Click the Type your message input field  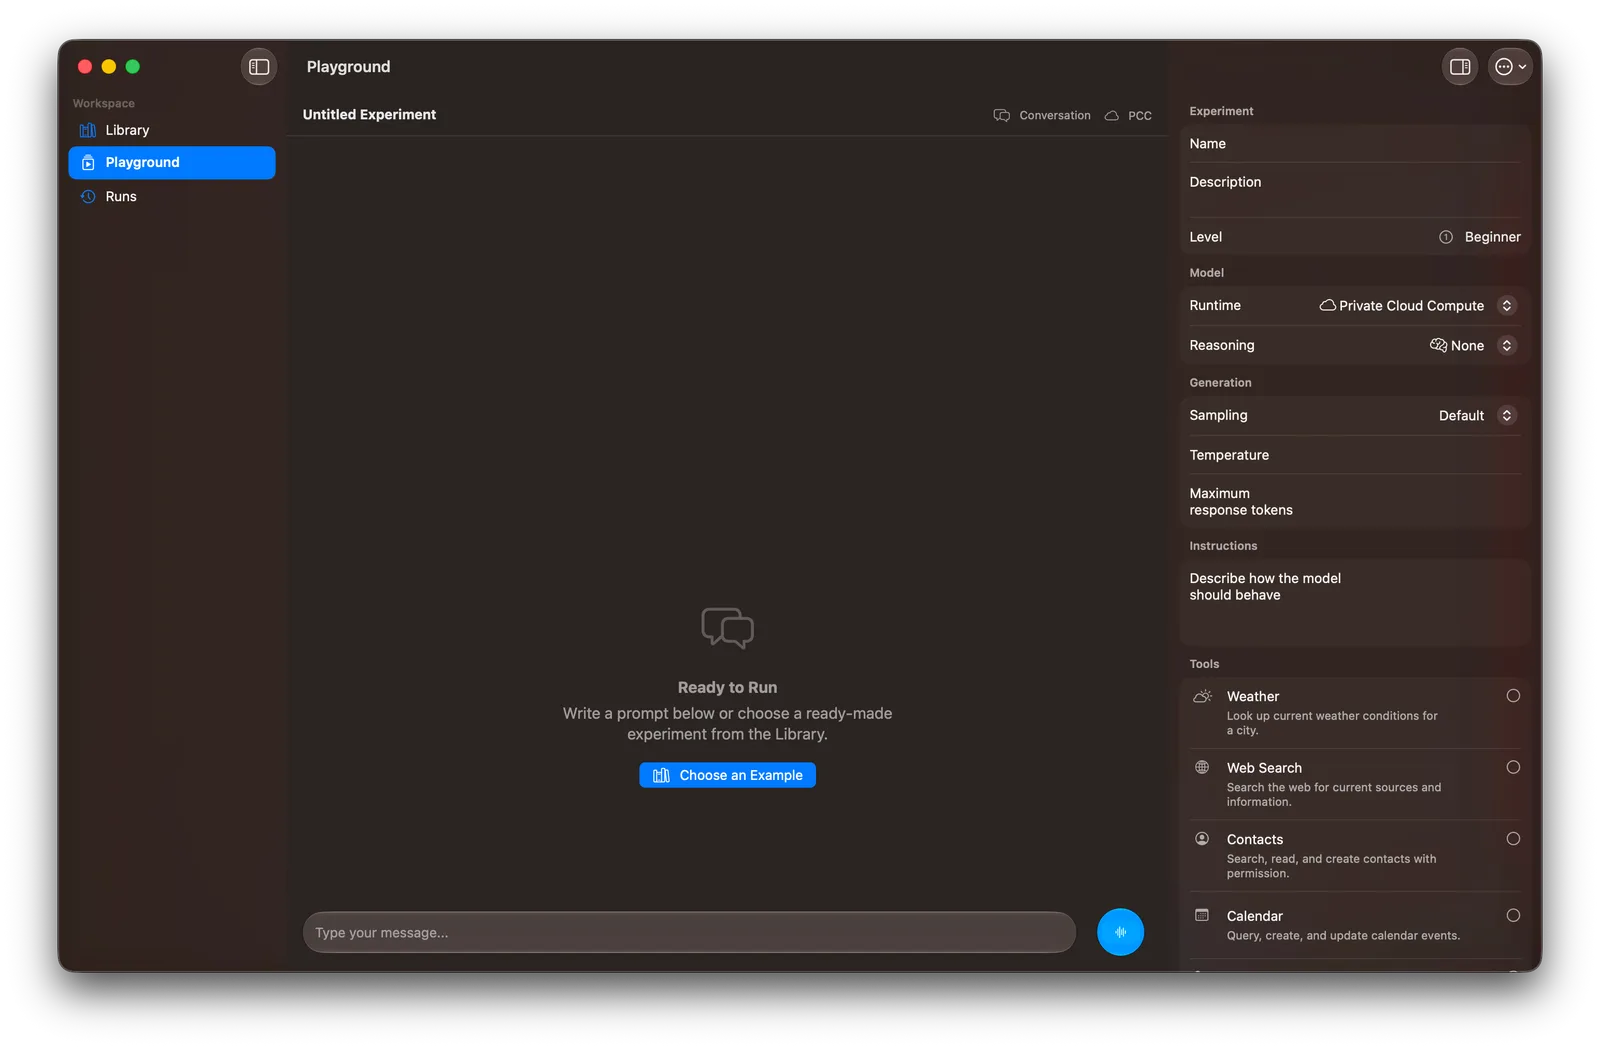pos(689,932)
